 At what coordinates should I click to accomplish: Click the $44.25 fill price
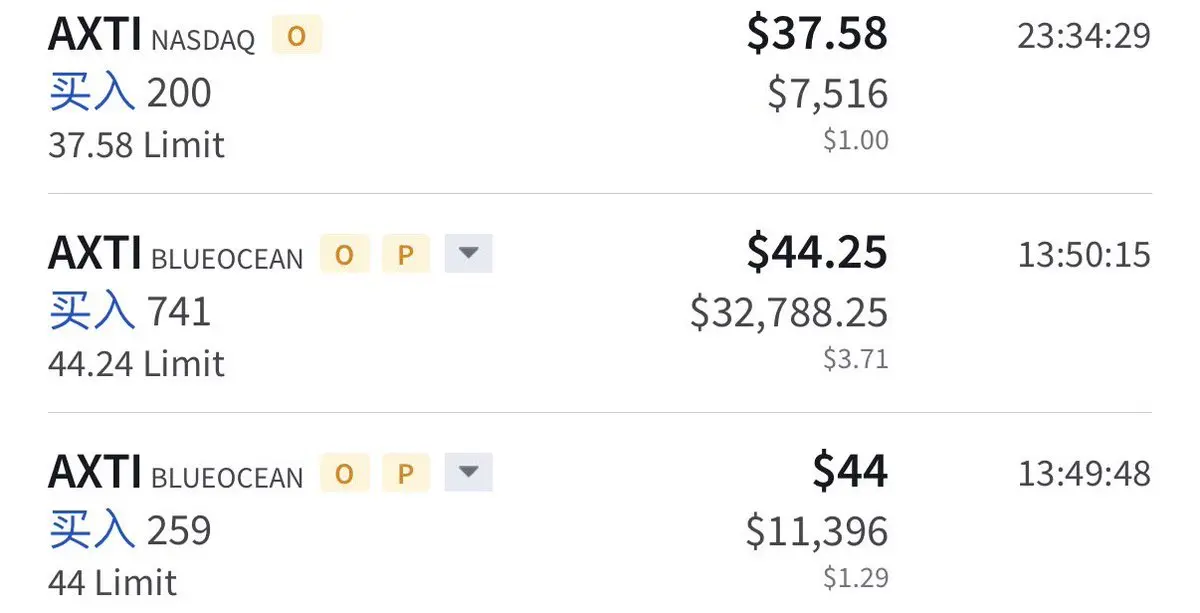click(817, 252)
